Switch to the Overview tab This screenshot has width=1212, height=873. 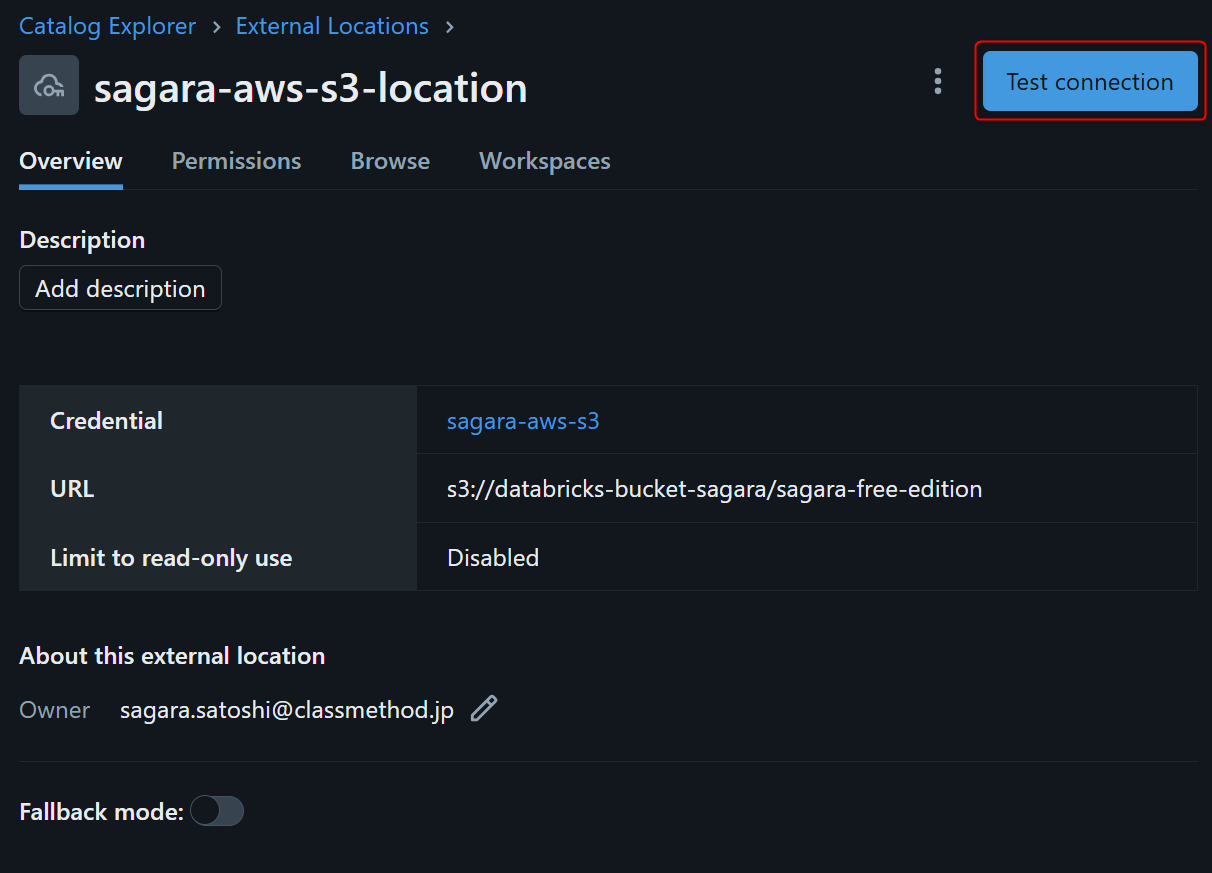click(71, 161)
